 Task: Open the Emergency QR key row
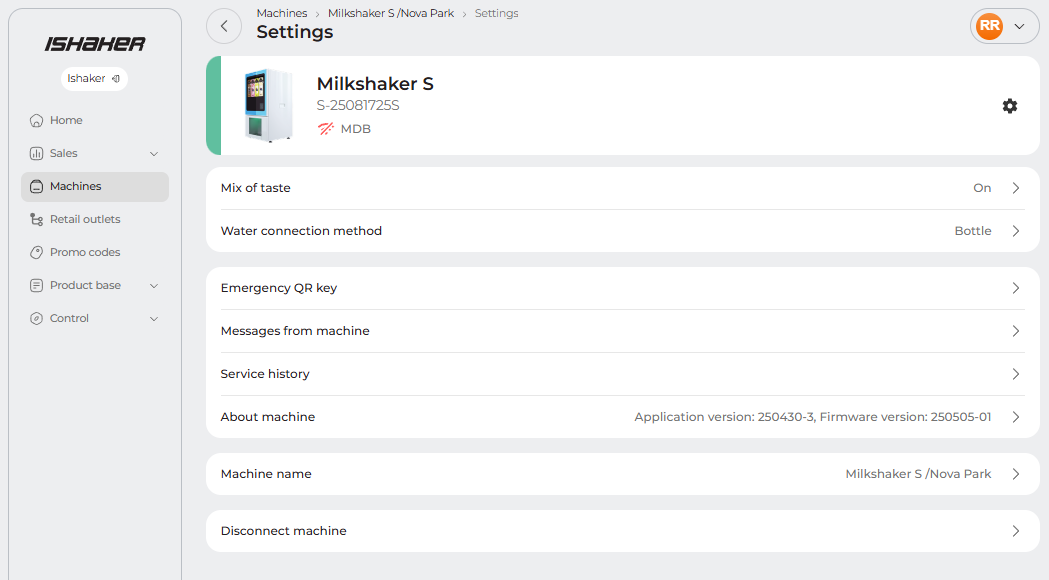click(x=622, y=288)
